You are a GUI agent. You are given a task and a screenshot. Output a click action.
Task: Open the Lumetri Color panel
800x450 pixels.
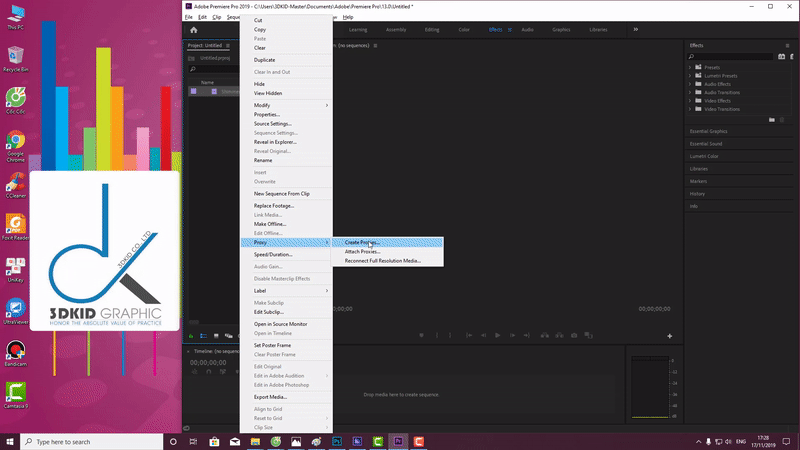[704, 157]
